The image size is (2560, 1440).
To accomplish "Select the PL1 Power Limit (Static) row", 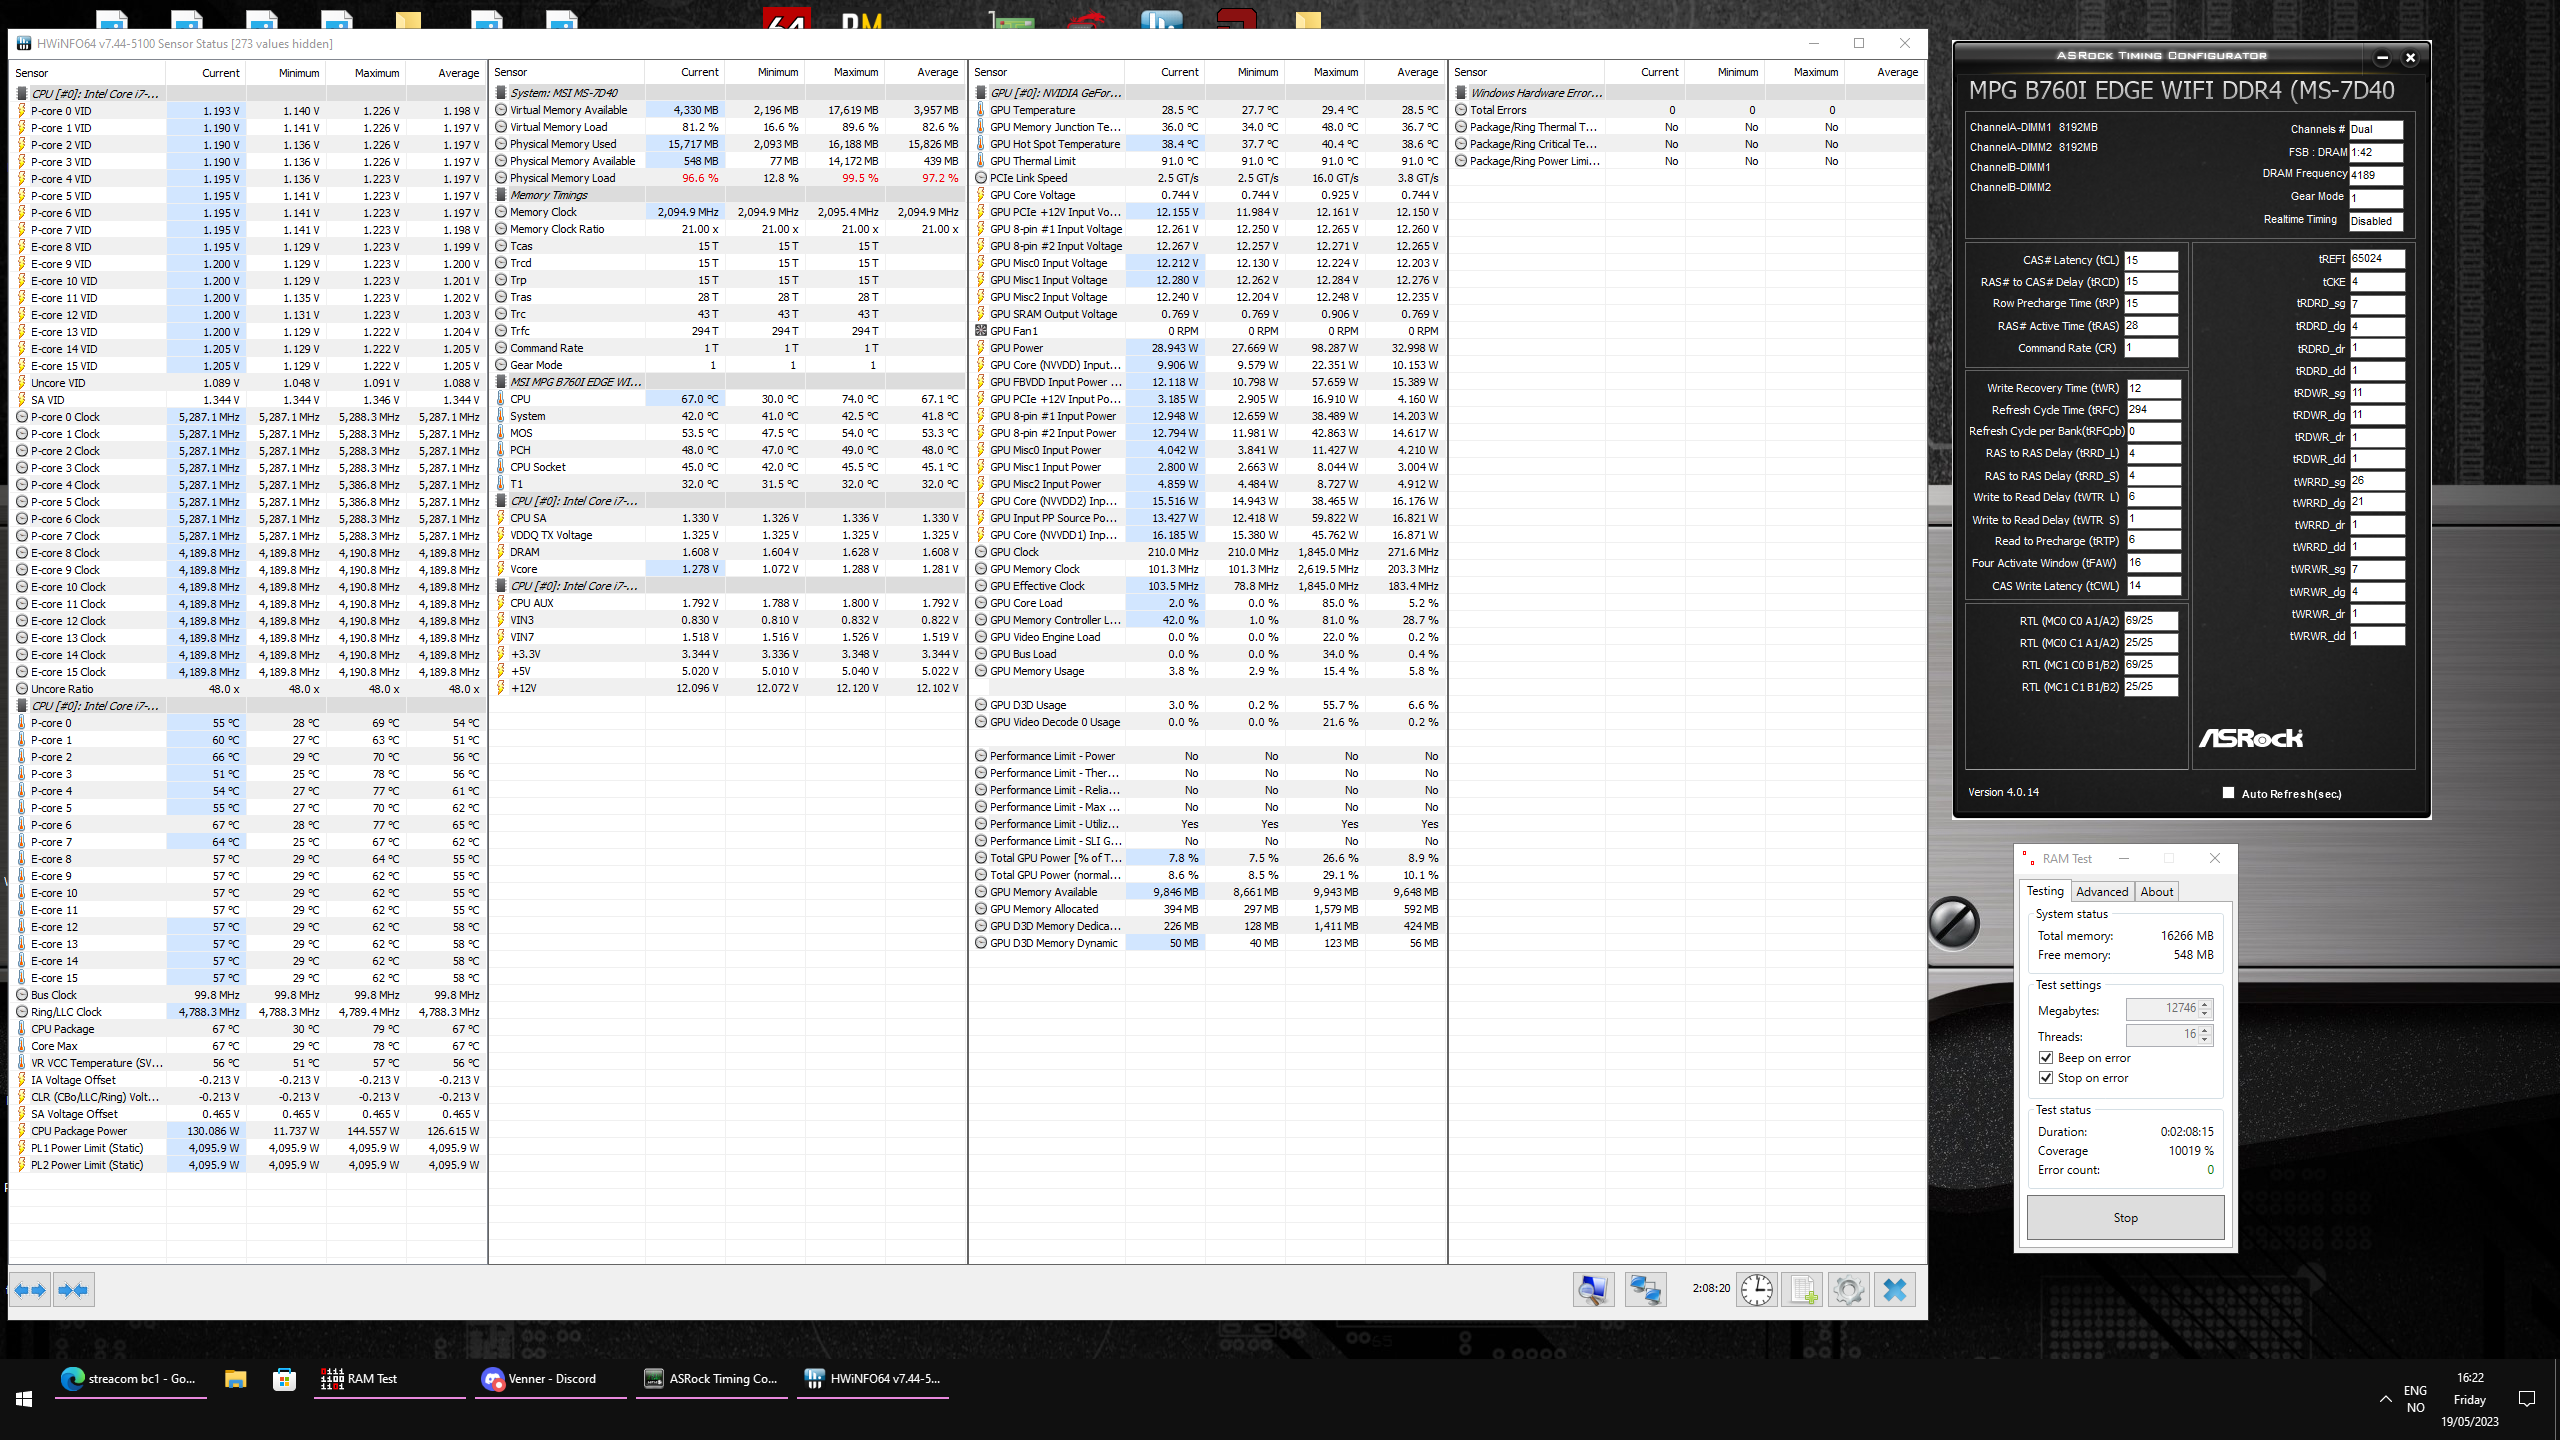I will [248, 1148].
